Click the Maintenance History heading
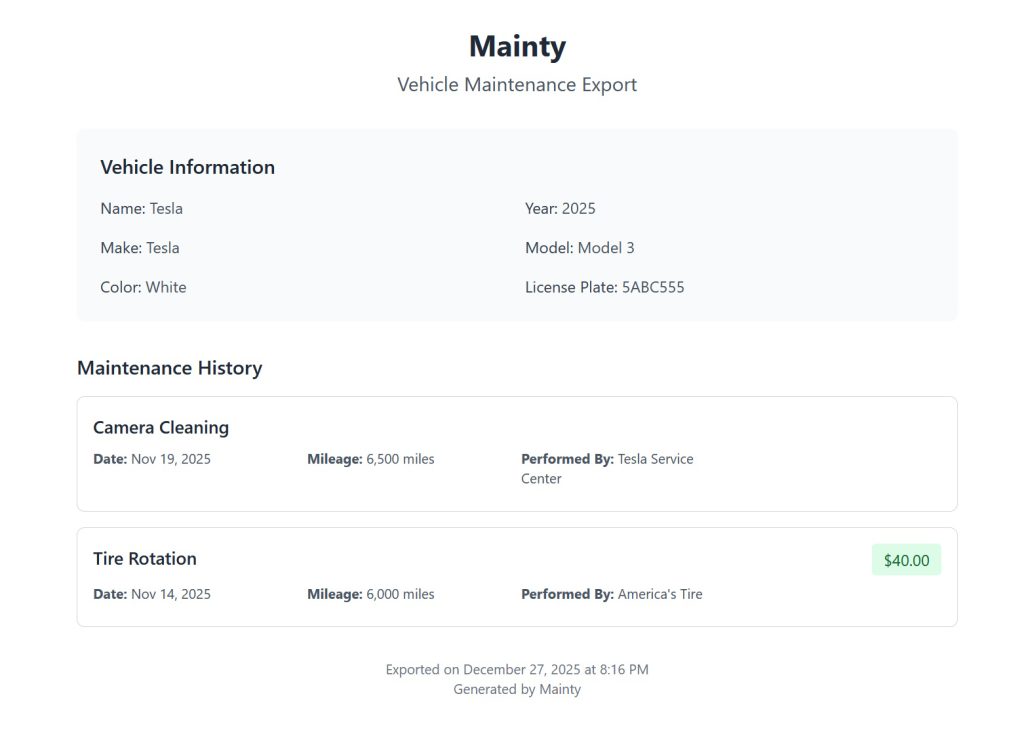The width and height of the screenshot is (1024, 753). (170, 368)
